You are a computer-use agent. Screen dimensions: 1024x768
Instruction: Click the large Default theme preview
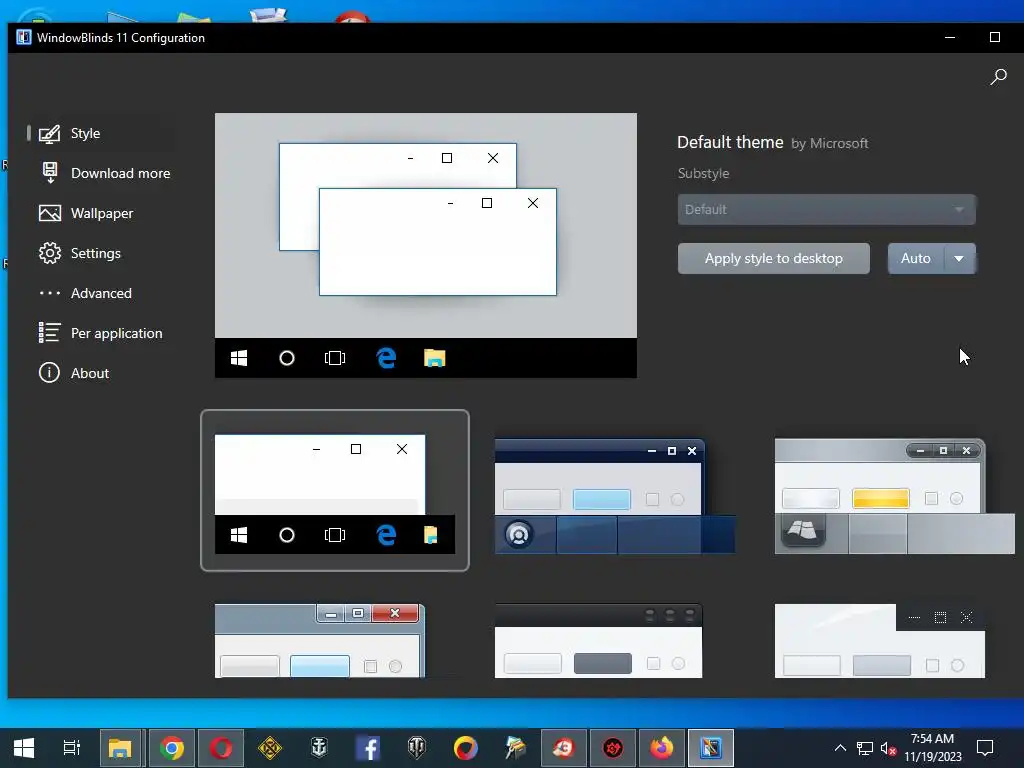coord(426,245)
